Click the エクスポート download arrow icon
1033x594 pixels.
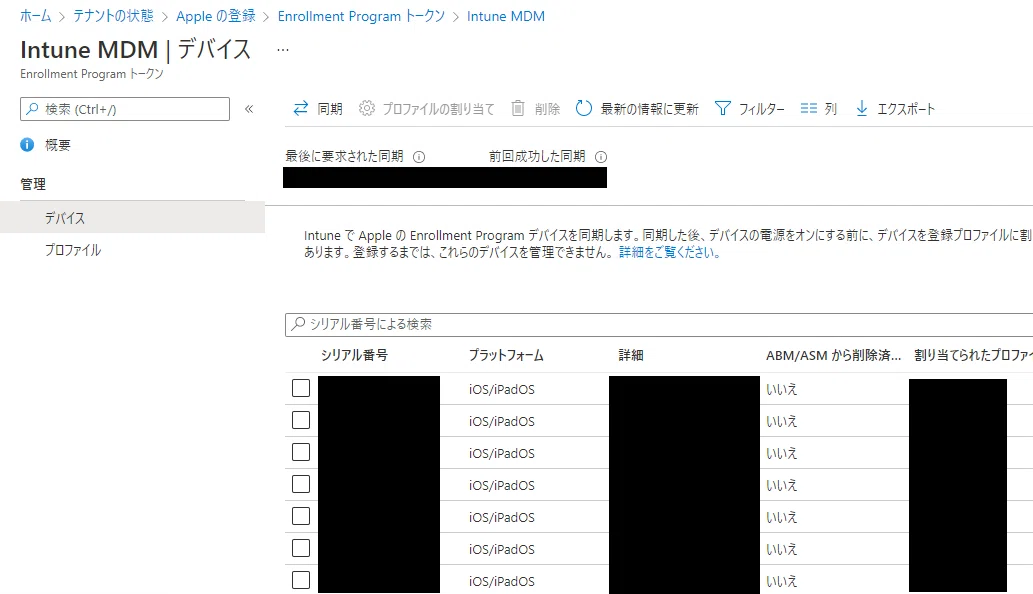[x=862, y=108]
